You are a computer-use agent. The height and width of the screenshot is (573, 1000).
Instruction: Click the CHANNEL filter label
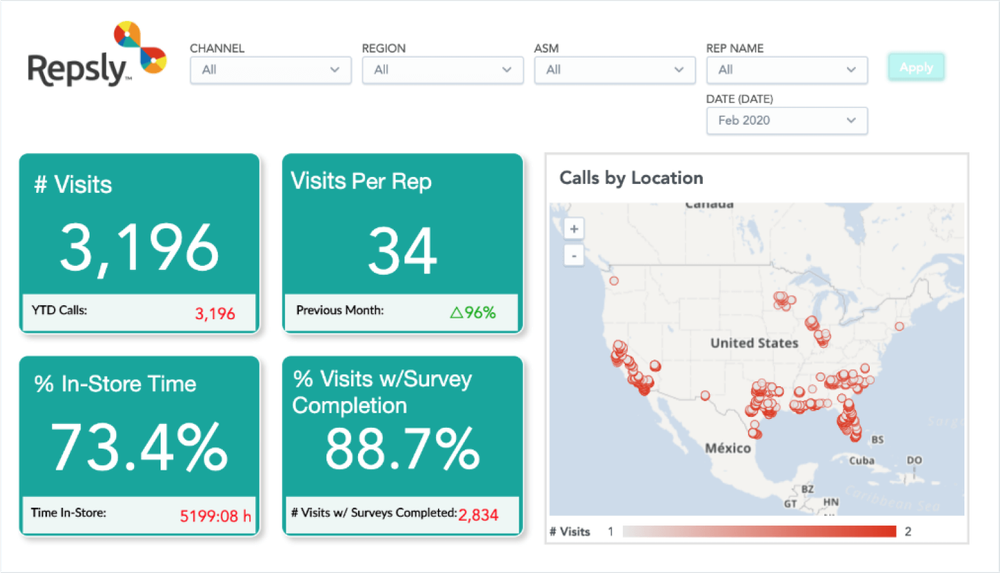coord(217,48)
